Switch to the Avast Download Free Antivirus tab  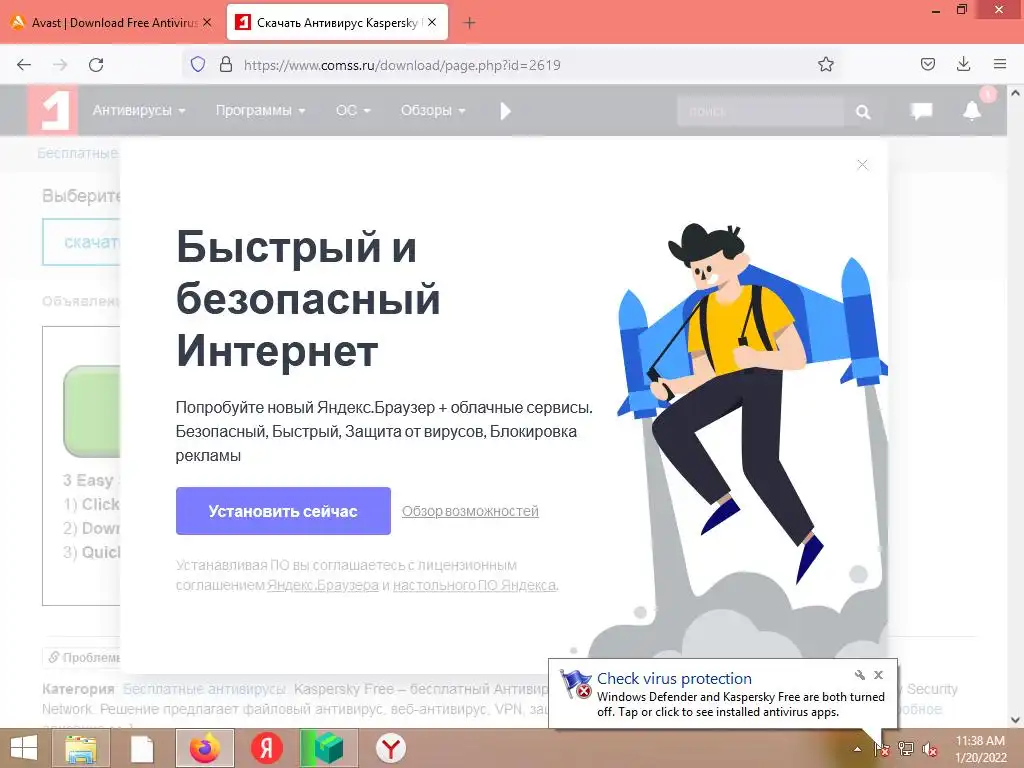click(112, 23)
